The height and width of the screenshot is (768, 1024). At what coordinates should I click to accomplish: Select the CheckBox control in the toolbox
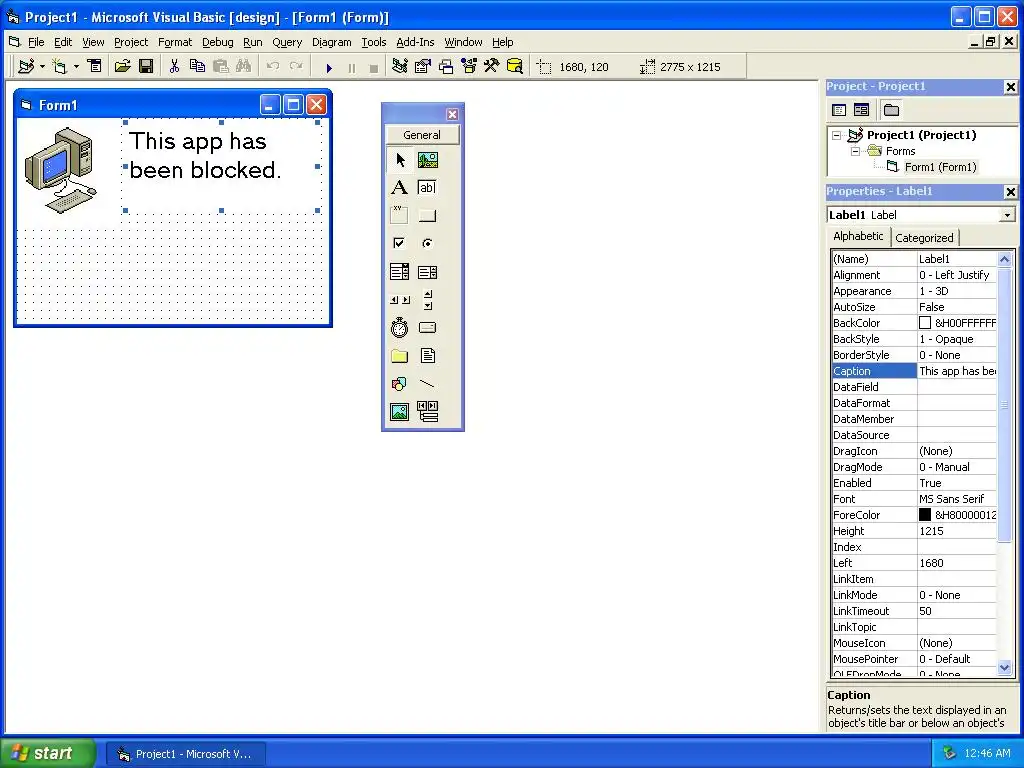click(x=400, y=244)
